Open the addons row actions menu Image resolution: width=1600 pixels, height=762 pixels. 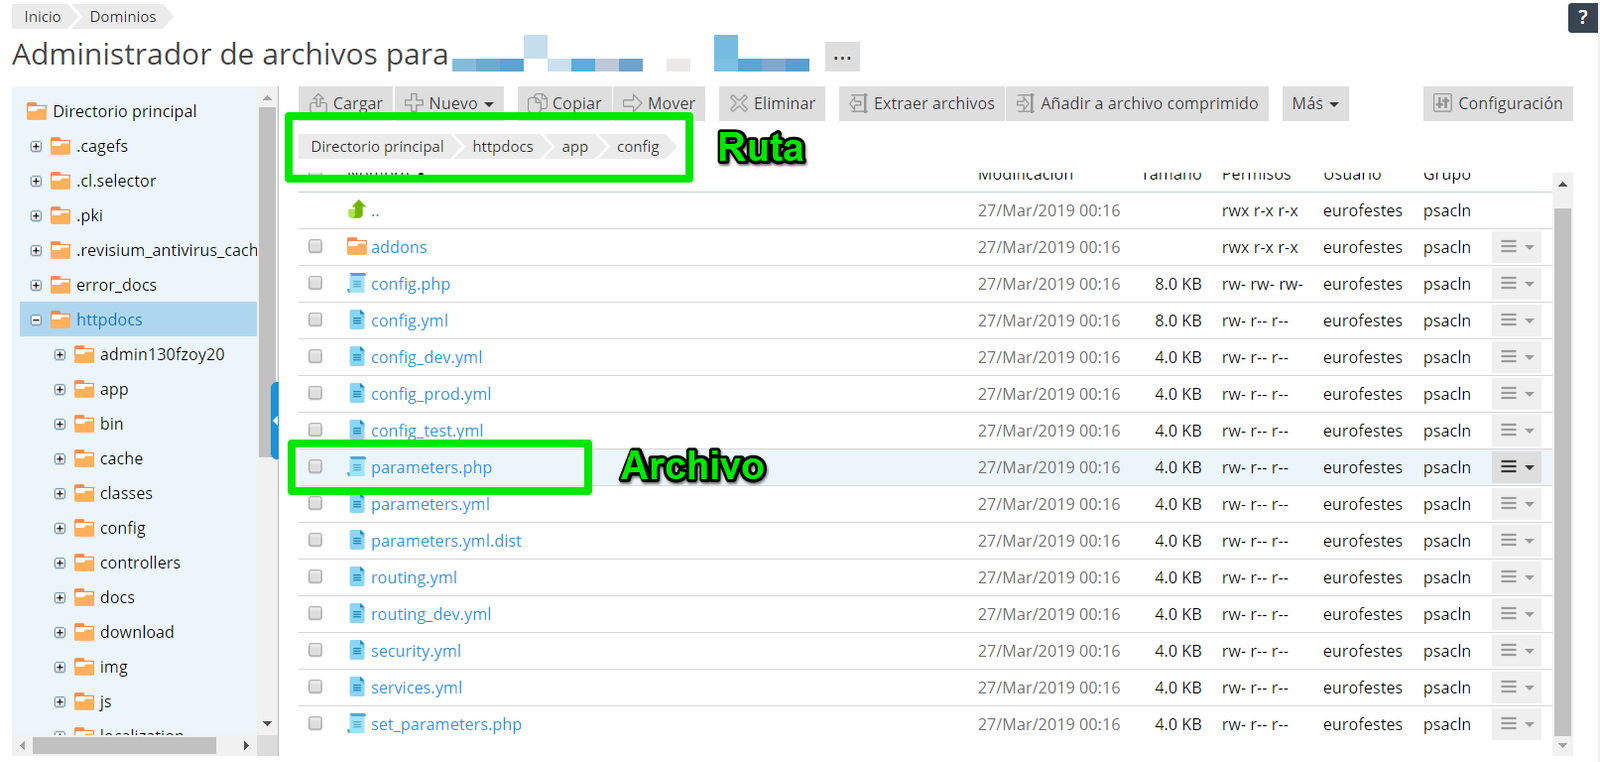pos(1516,247)
